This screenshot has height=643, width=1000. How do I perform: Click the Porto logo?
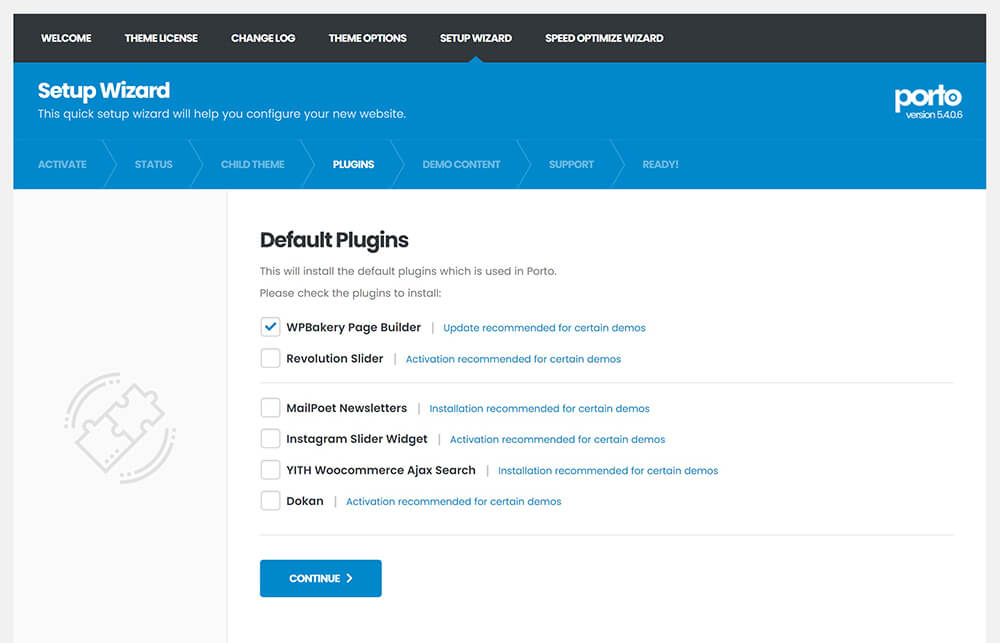(x=928, y=97)
